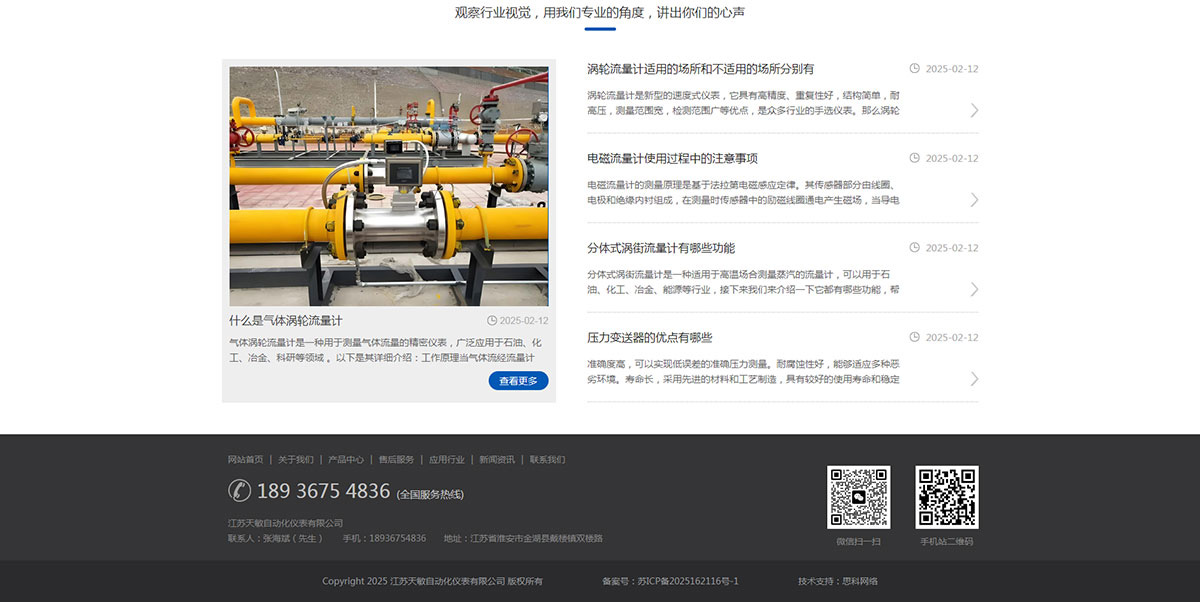Viewport: 1200px width, 602px height.
Task: Click the phone icon next to hotline number
Action: (x=239, y=491)
